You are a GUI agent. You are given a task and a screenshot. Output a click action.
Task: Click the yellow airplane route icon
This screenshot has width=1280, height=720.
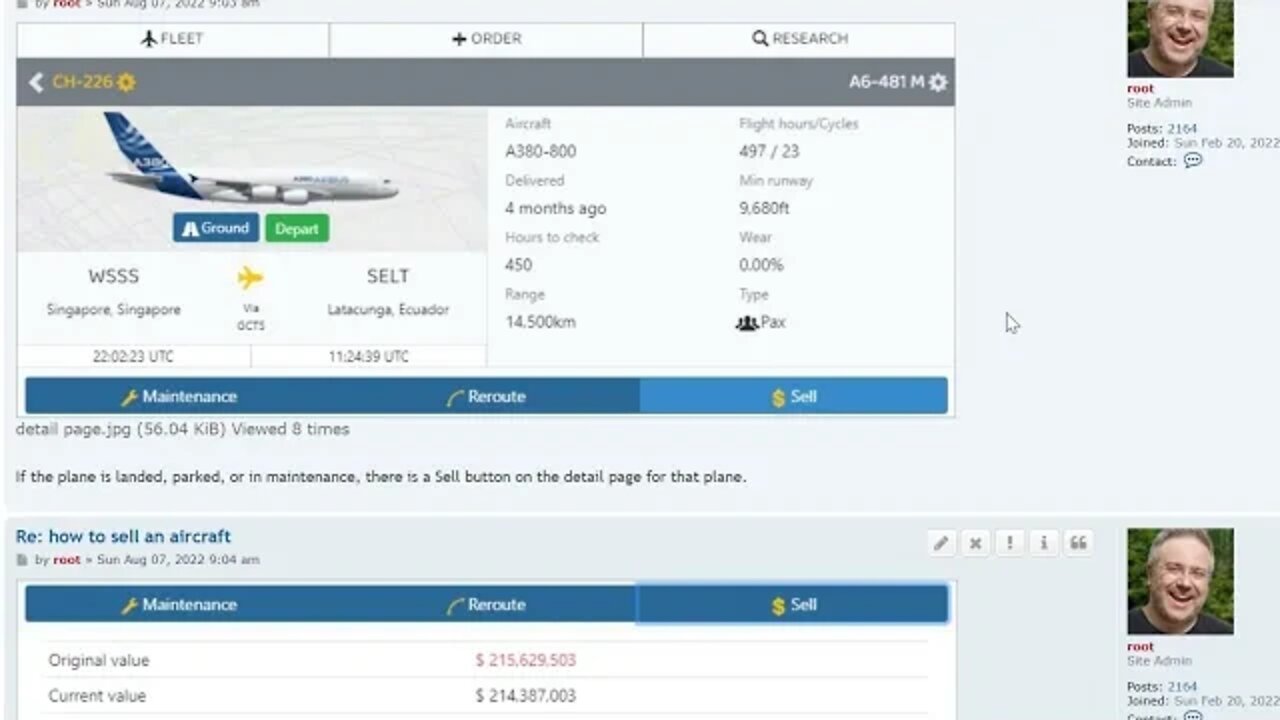tap(250, 278)
